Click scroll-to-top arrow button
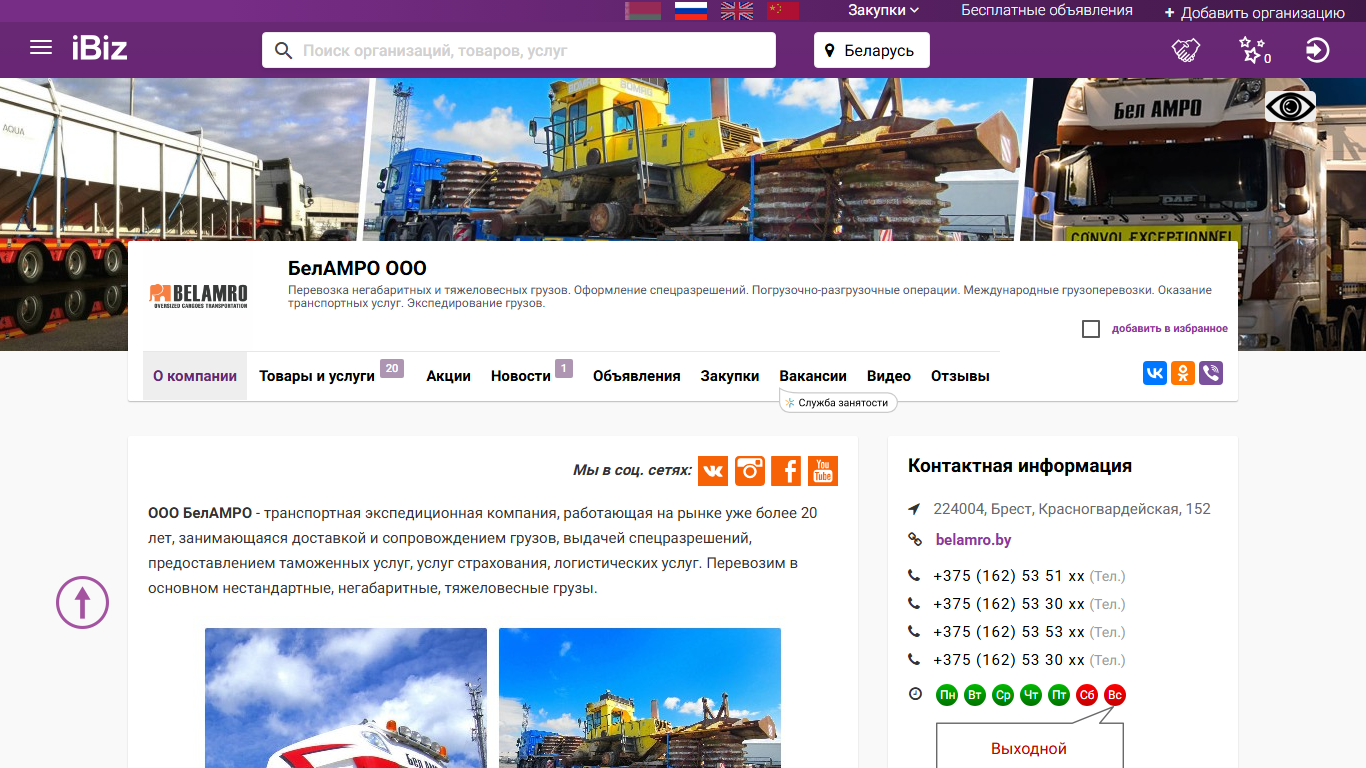The image size is (1366, 768). 82,602
